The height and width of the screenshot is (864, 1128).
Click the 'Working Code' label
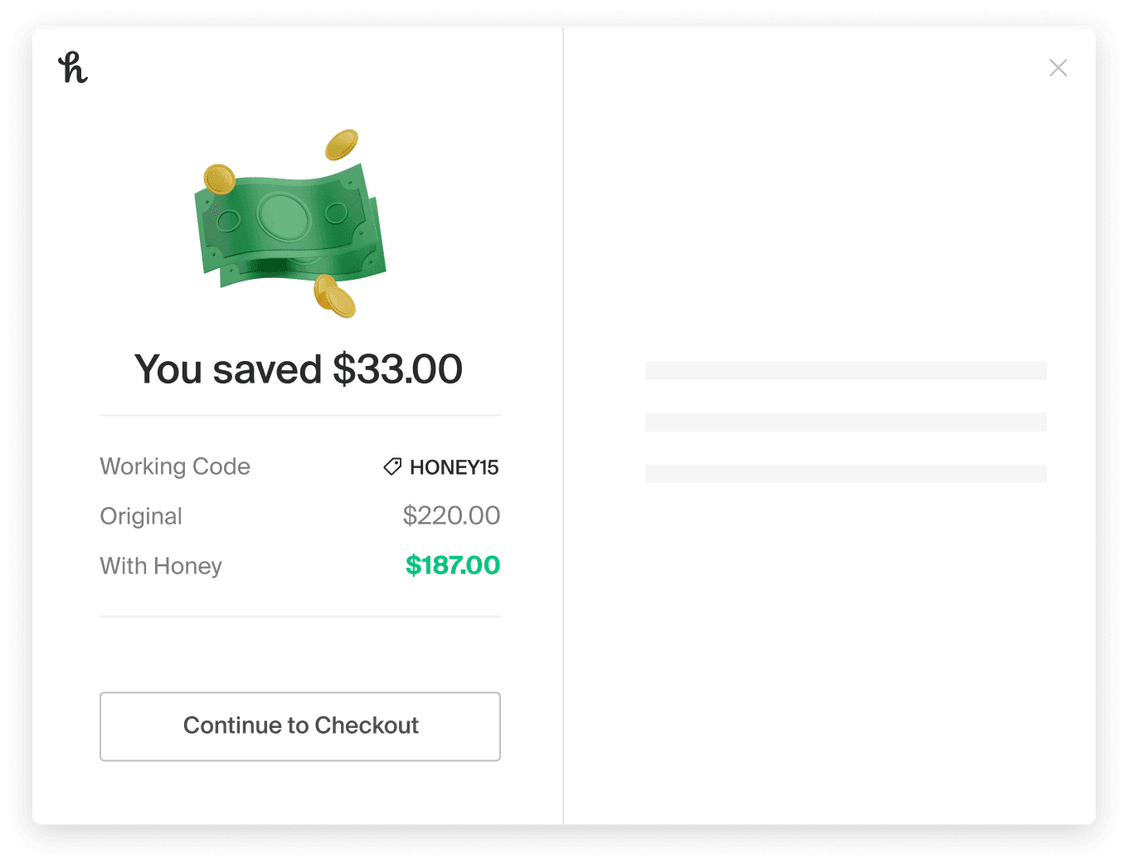click(175, 467)
